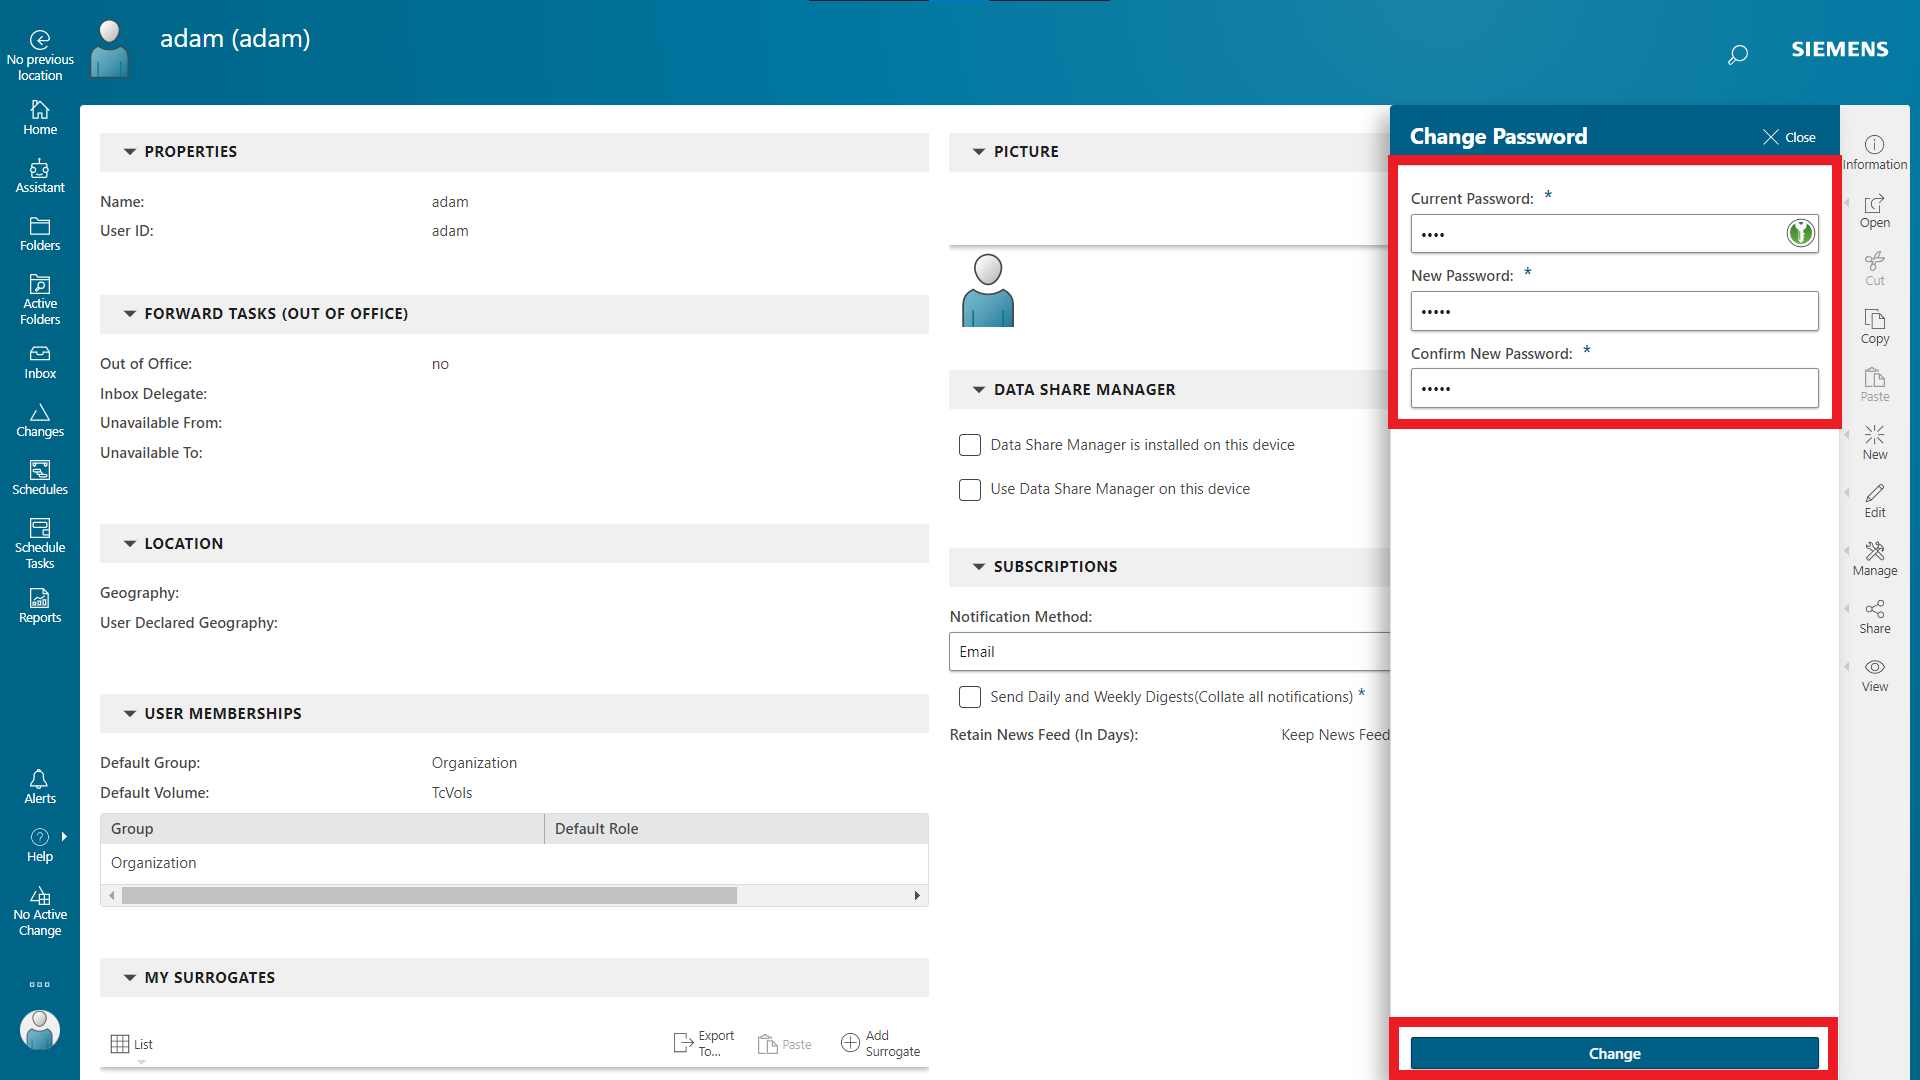Collapse Forward Tasks (Out of Office) section
Image resolution: width=1920 pixels, height=1080 pixels.
click(x=130, y=314)
